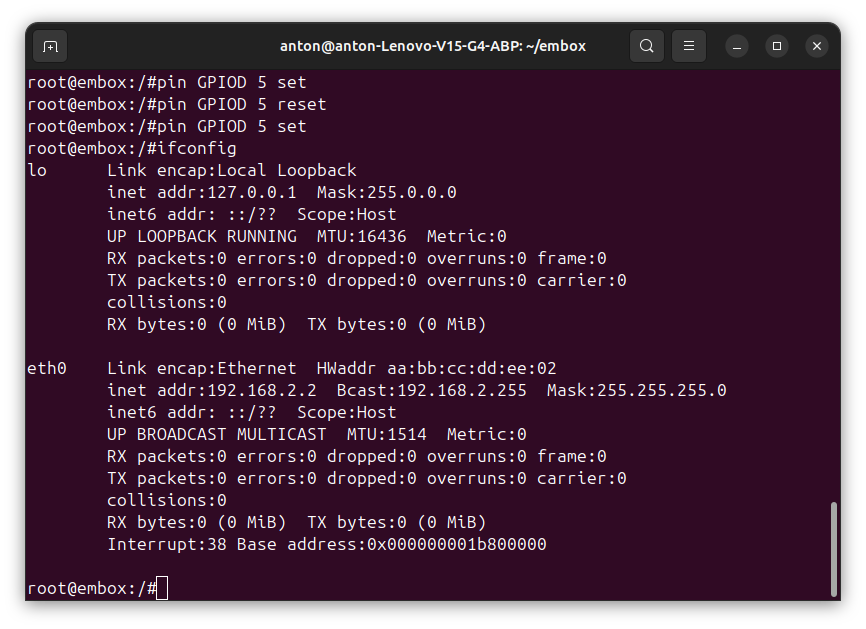
Task: Minimize the terminal window
Action: [737, 46]
